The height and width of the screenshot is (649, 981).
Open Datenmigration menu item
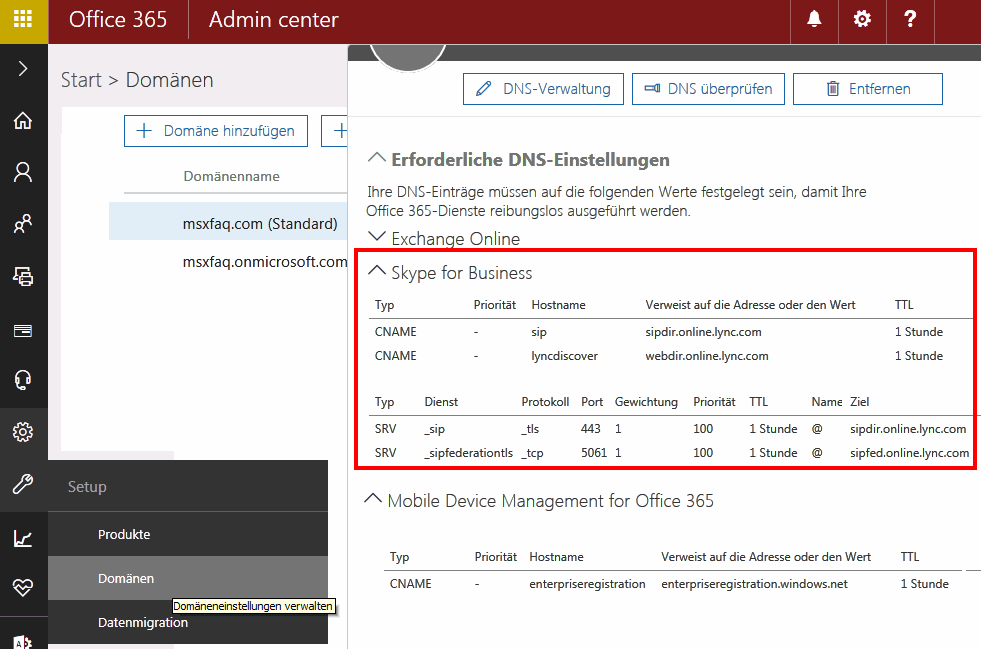click(188, 622)
